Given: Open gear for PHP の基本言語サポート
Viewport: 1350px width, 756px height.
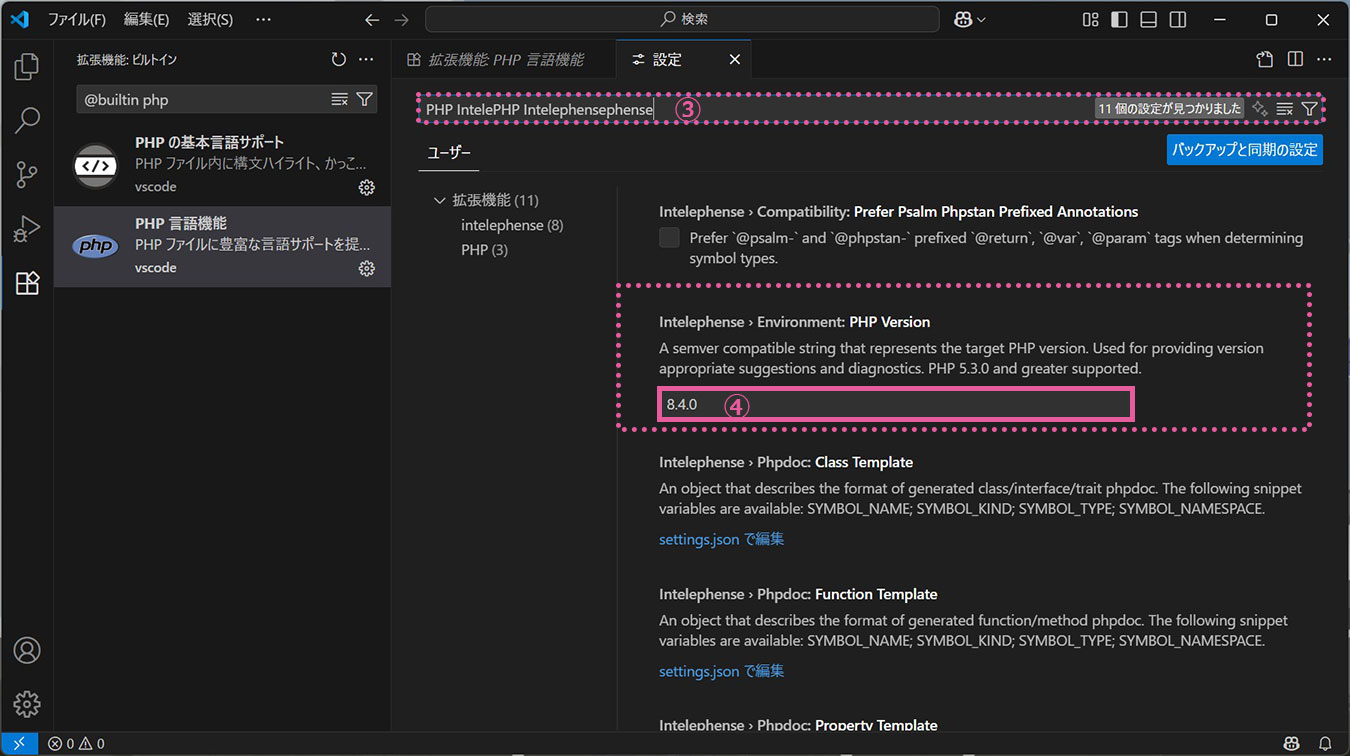Looking at the screenshot, I should point(367,187).
